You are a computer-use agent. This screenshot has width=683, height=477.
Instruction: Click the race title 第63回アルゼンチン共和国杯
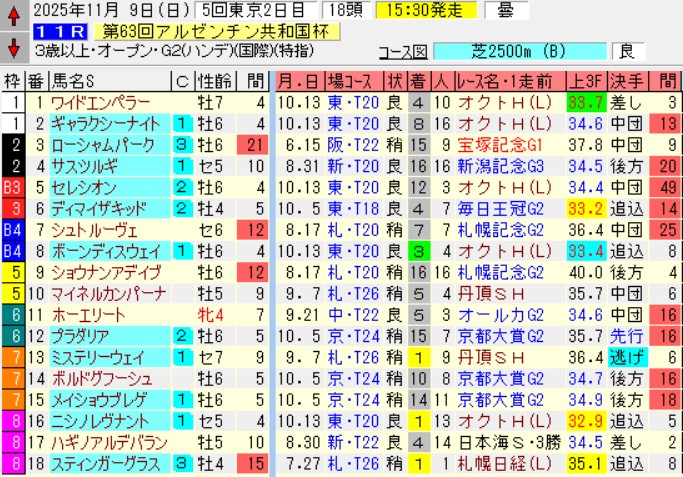pyautogui.click(x=205, y=32)
